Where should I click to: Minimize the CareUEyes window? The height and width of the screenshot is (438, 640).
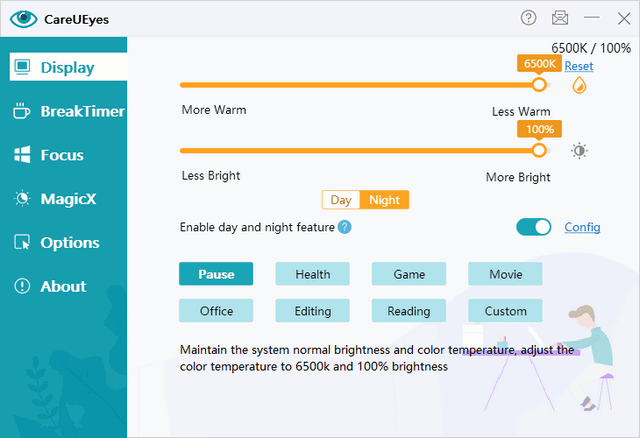point(591,18)
